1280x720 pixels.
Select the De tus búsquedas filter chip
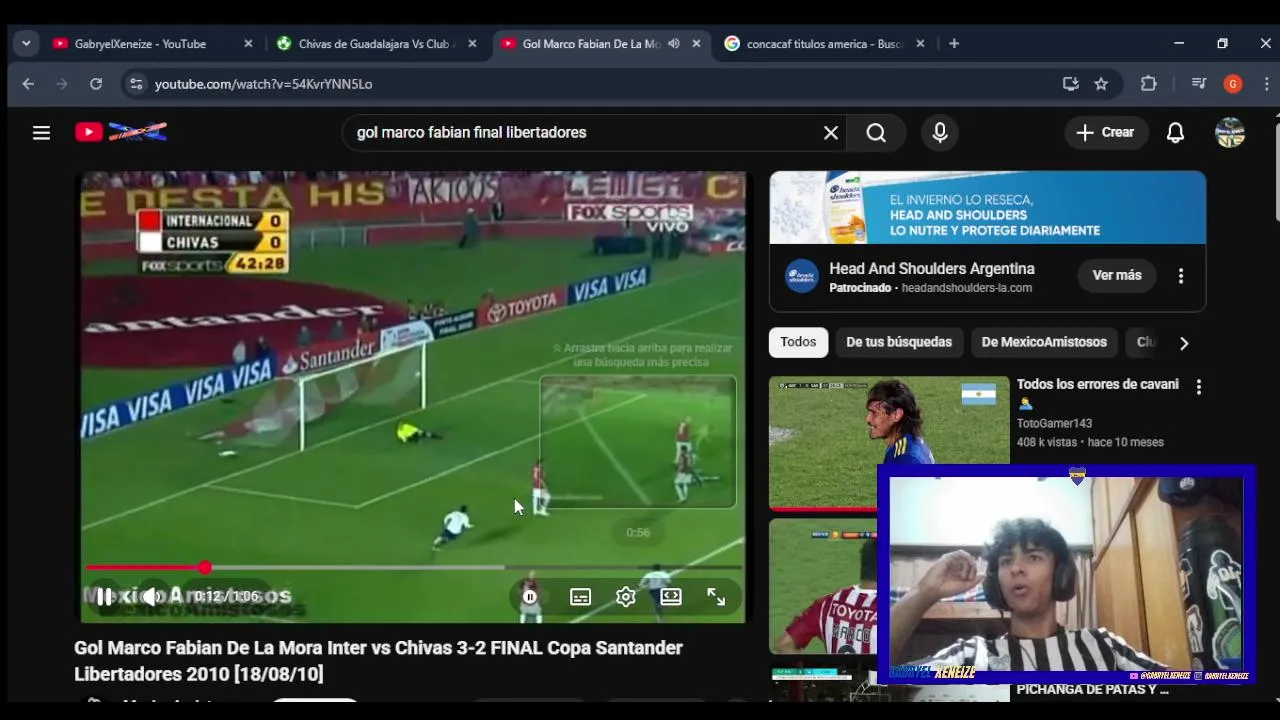click(x=899, y=342)
